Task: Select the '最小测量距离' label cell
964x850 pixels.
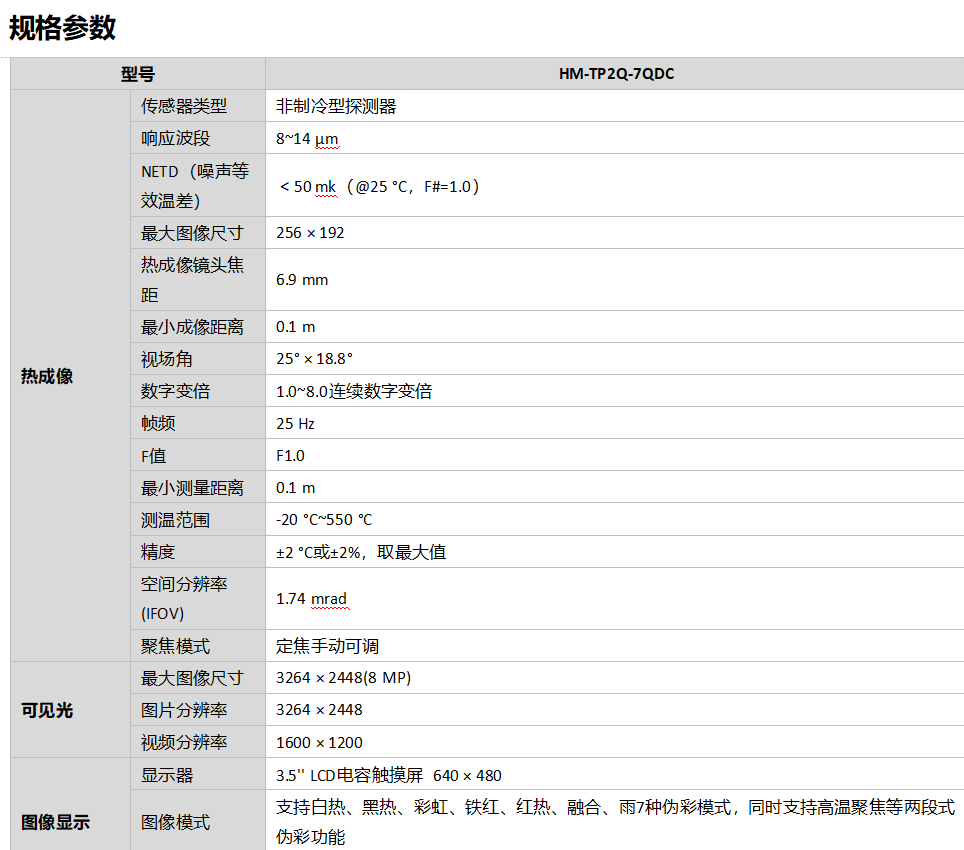Action: click(198, 487)
